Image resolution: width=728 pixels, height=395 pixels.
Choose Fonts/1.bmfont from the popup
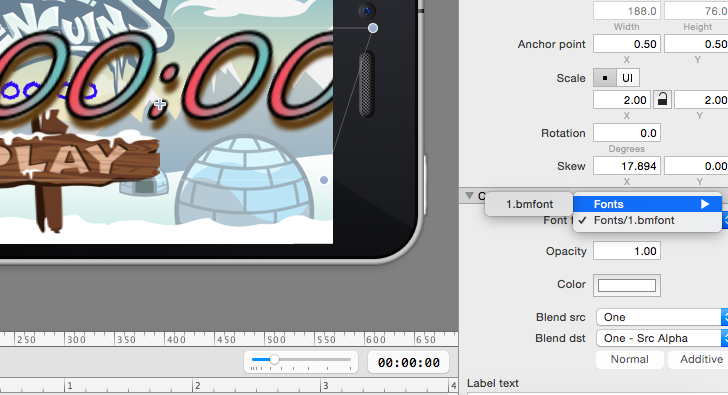tap(647, 220)
